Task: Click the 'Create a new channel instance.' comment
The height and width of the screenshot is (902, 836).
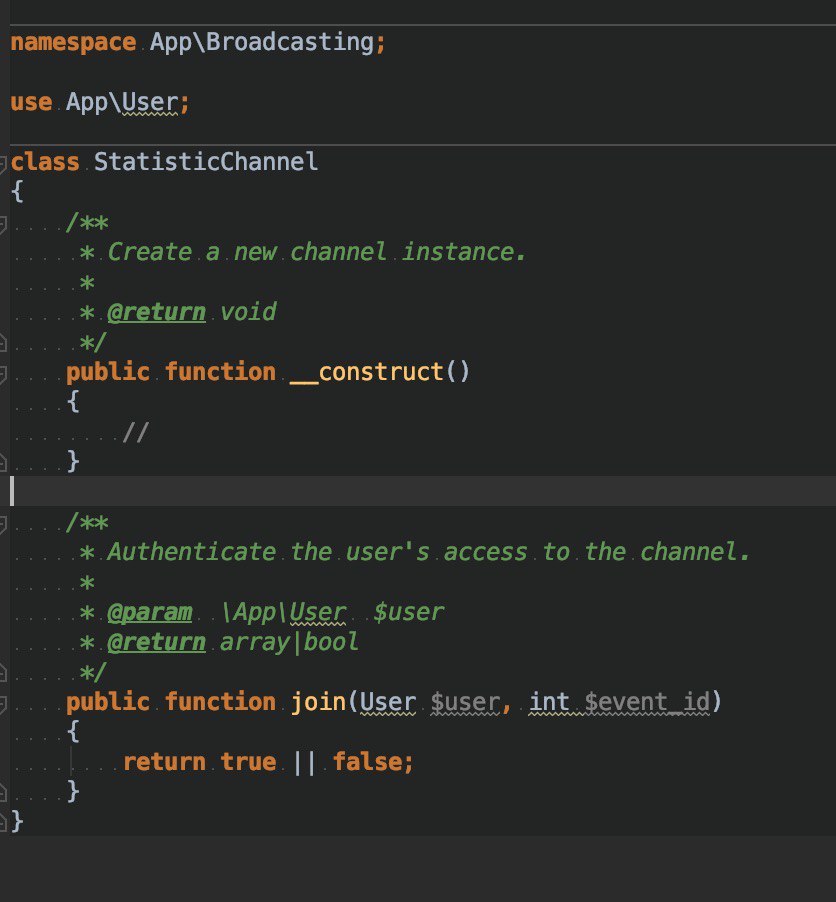Action: click(x=316, y=252)
